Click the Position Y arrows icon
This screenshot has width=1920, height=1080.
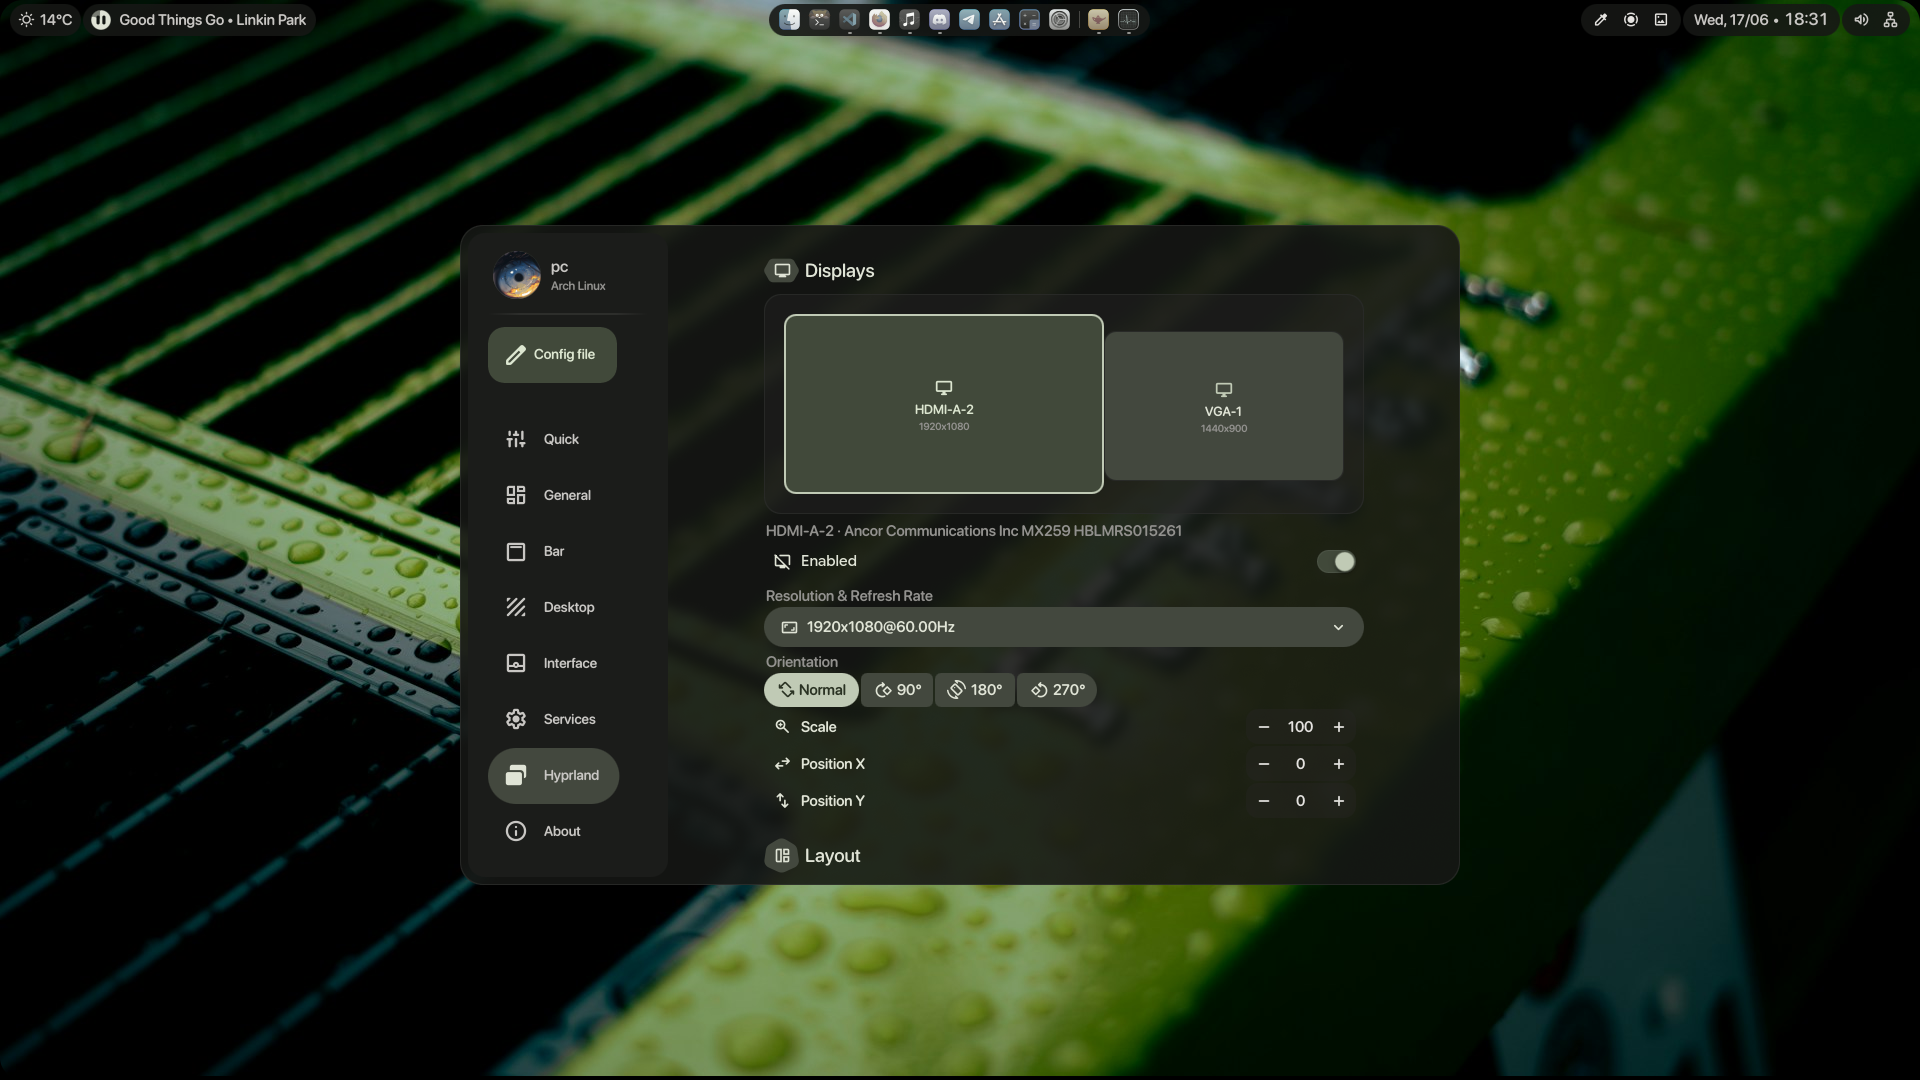point(782,801)
